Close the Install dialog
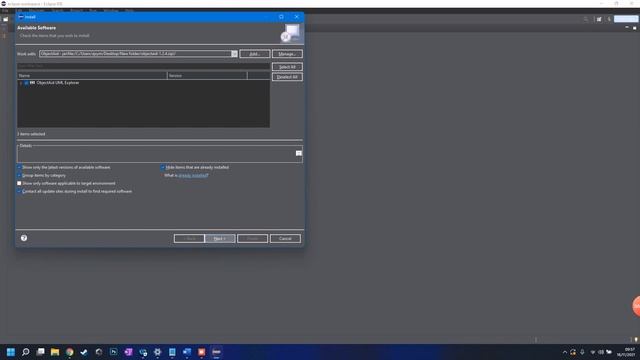 [297, 17]
